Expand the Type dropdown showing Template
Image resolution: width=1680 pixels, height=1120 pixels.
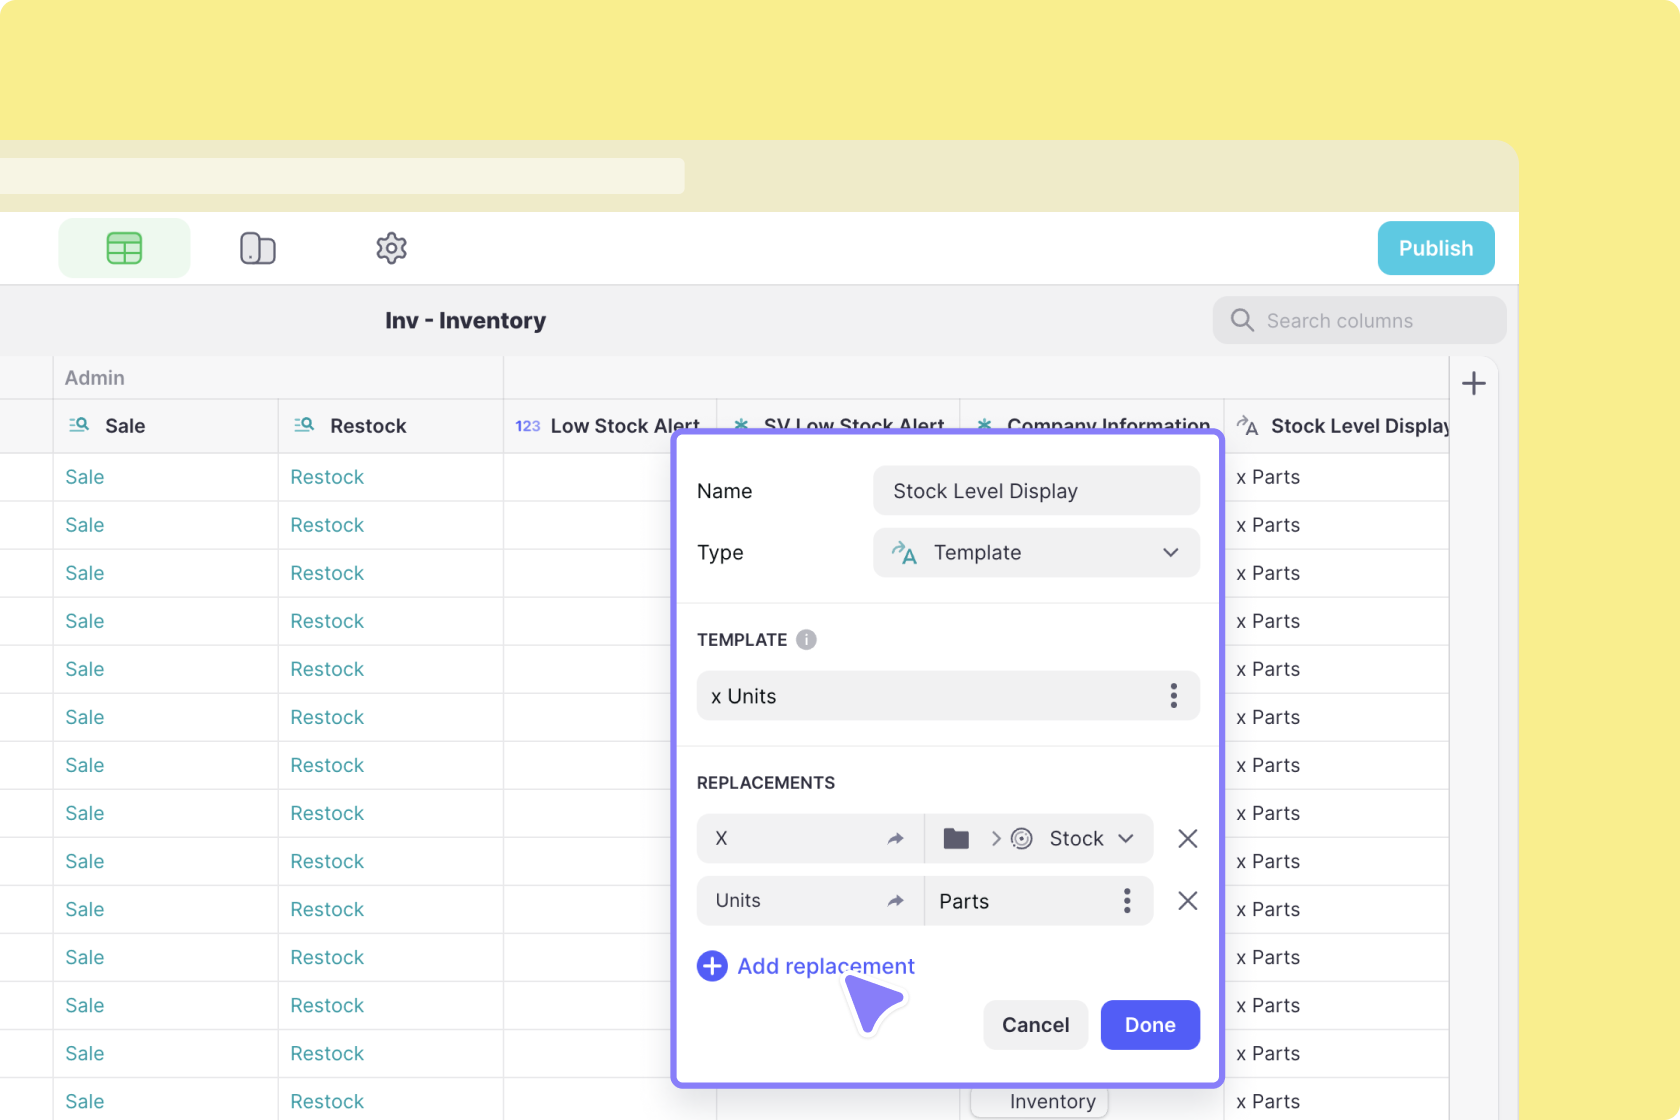pos(1036,553)
